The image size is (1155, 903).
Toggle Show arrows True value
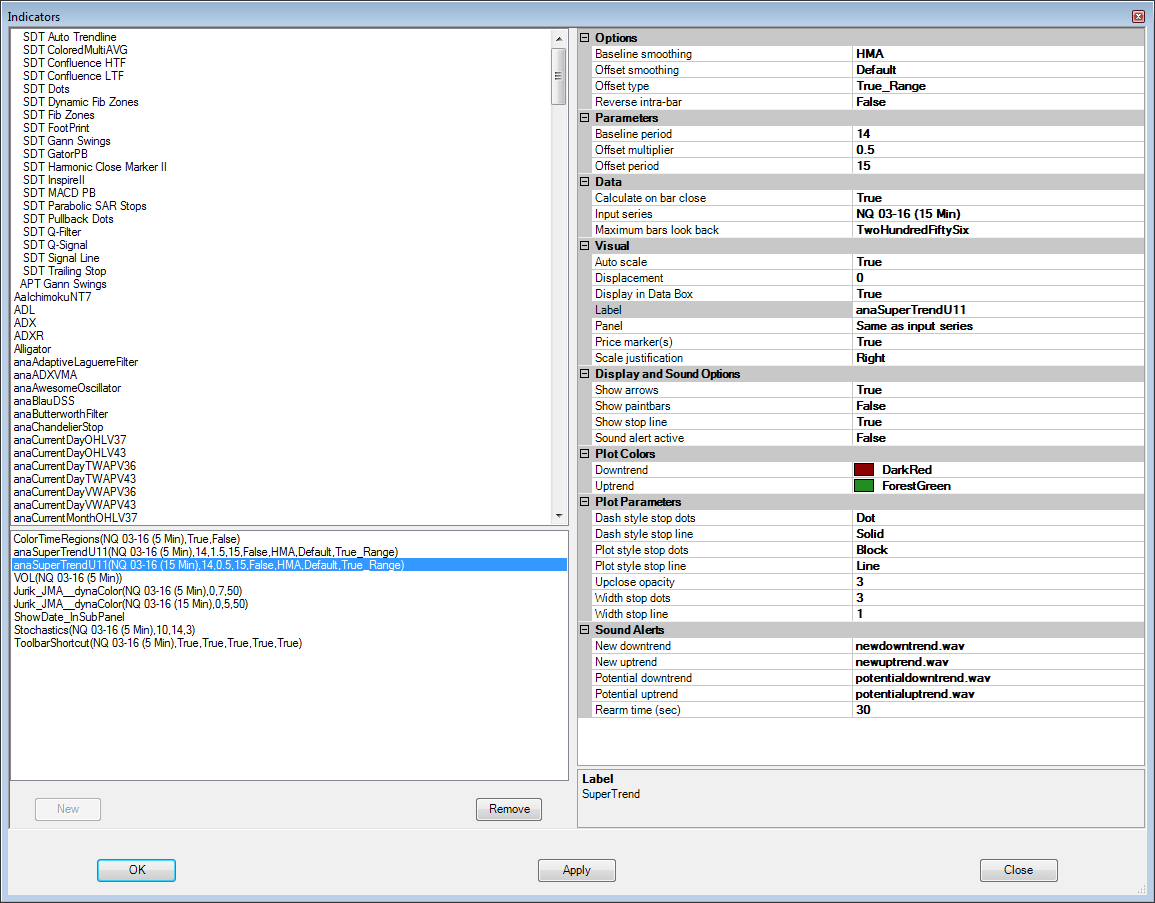coord(998,390)
